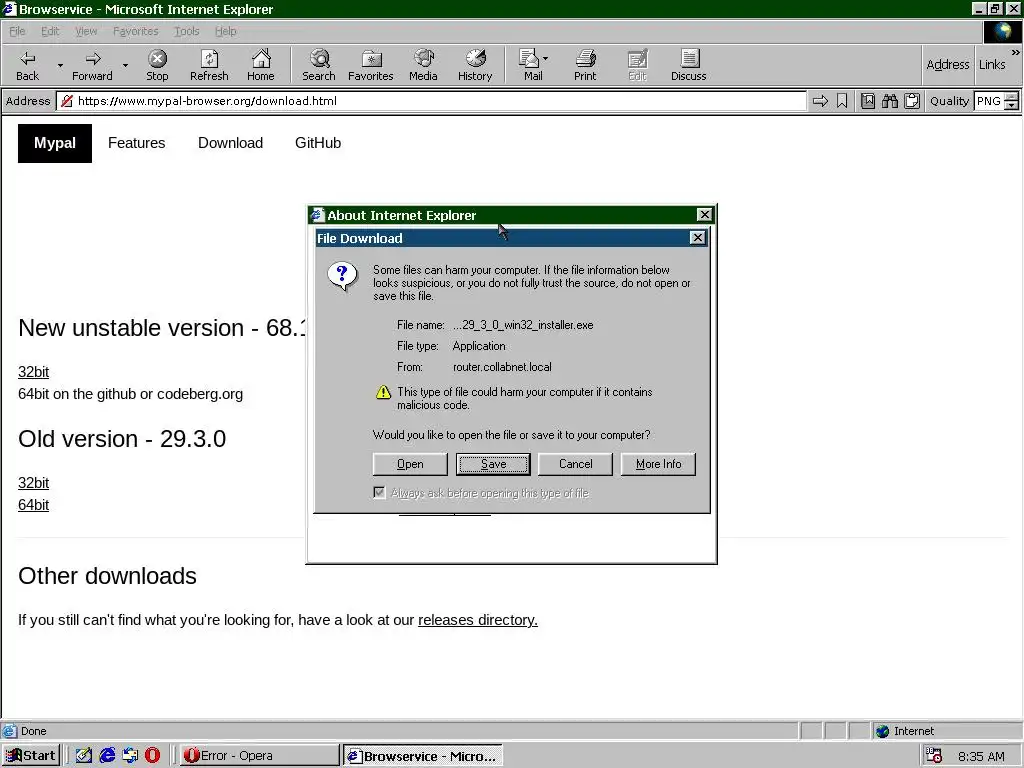This screenshot has width=1024, height=768.
Task: Click the bookmarks book icon in Browservice bar
Action: click(867, 101)
